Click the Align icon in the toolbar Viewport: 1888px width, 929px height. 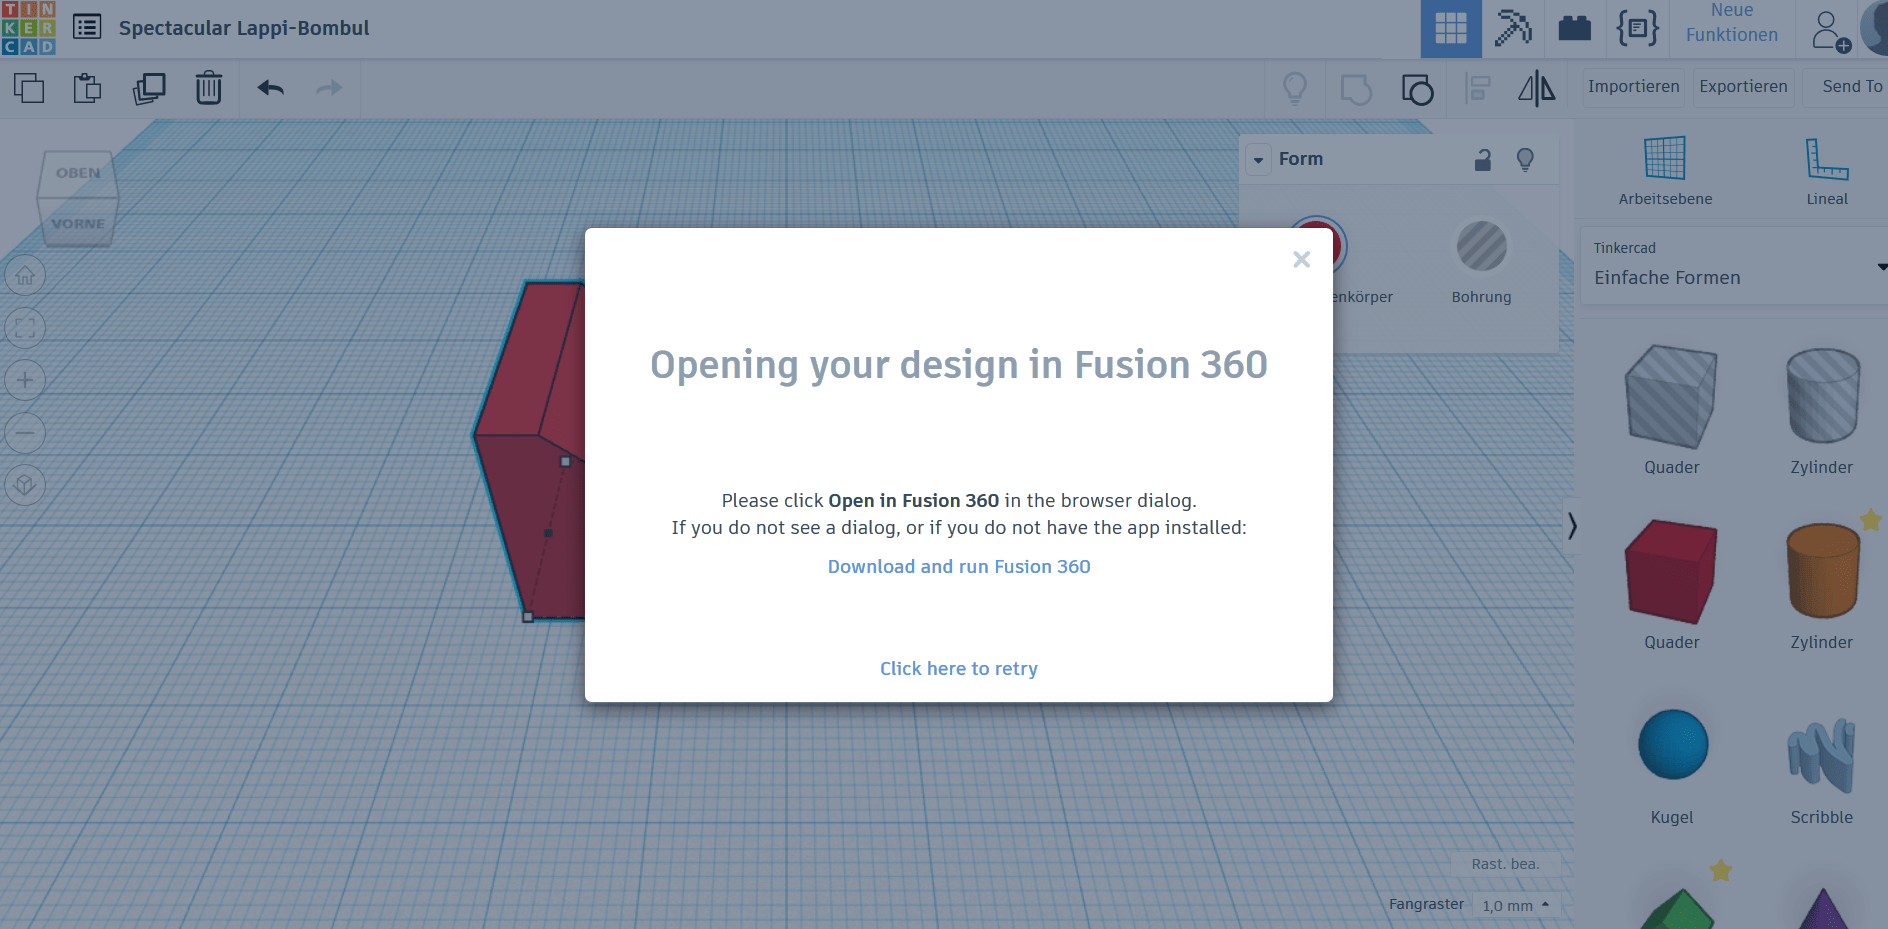pos(1477,89)
